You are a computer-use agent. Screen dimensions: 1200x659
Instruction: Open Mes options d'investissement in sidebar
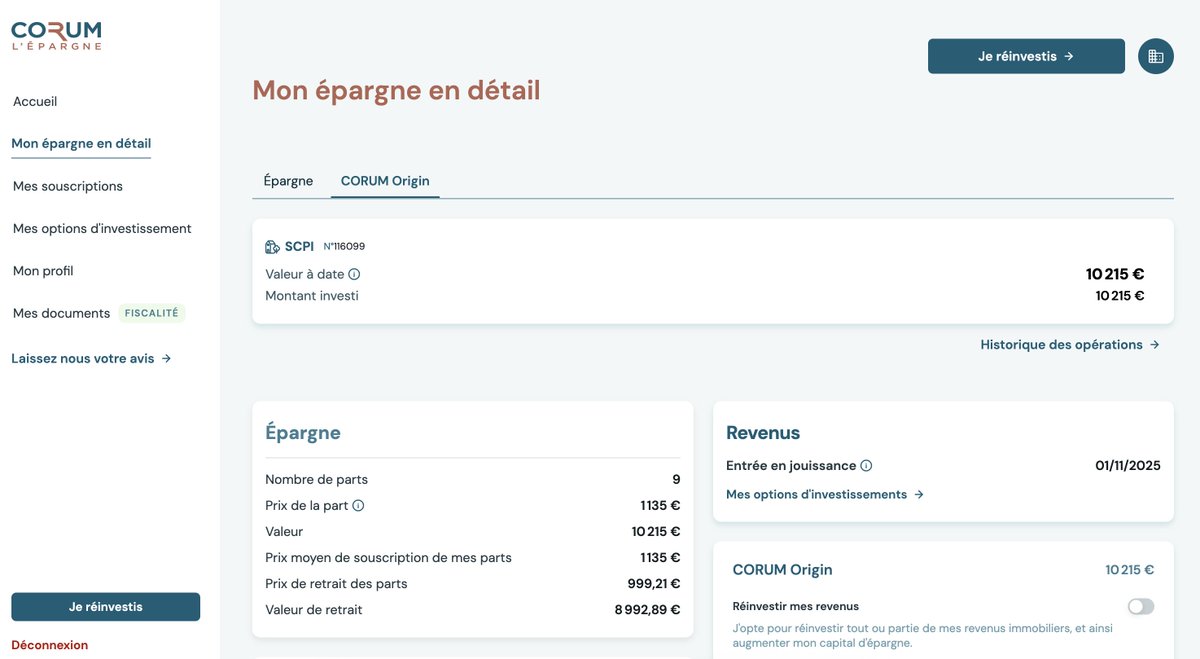point(102,228)
